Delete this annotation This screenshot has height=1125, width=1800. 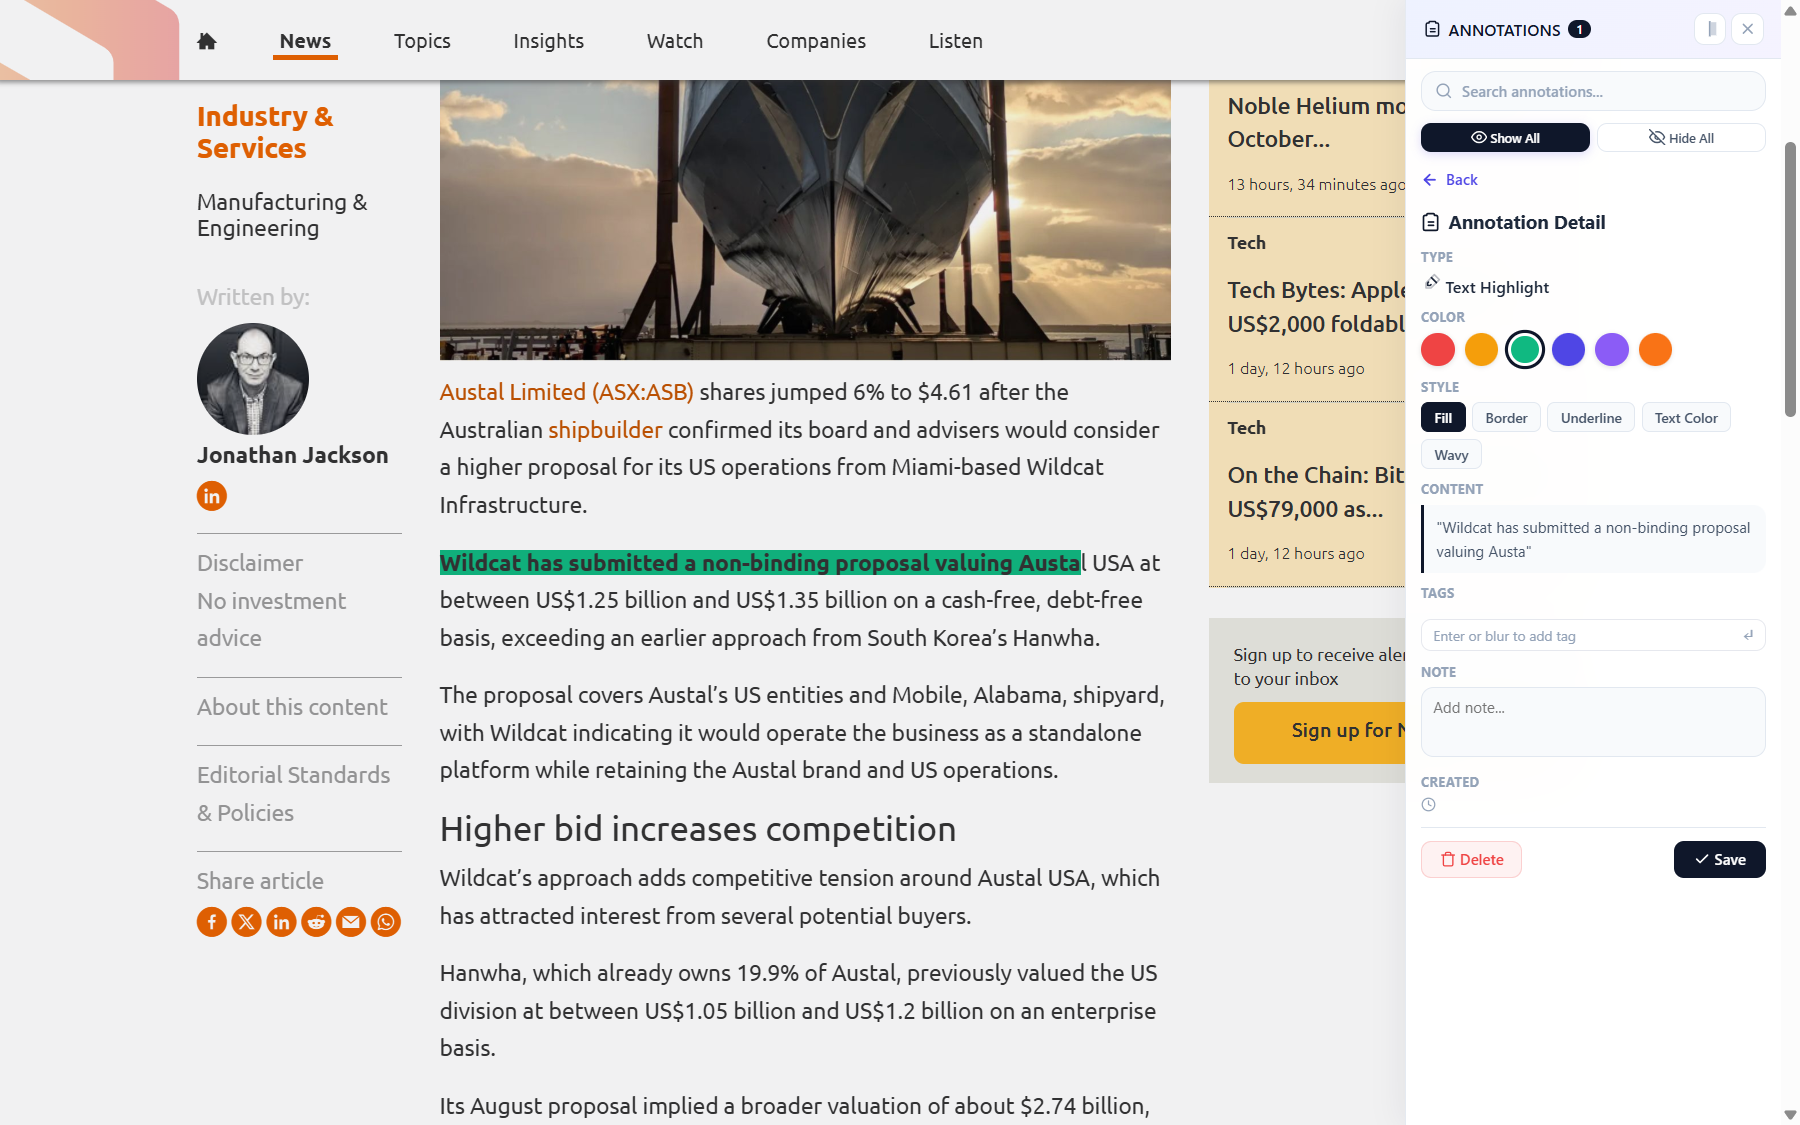pos(1471,860)
